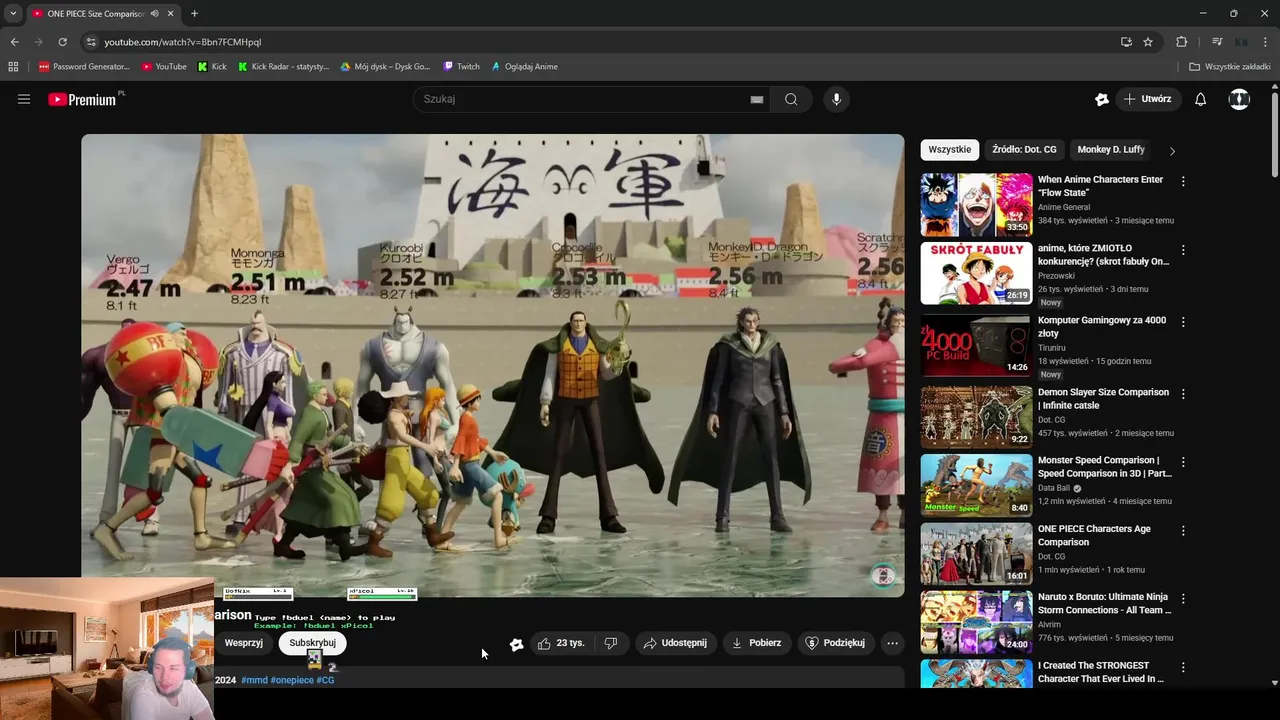Open Naruto x Boruto Ultimate Ninja Storm video
The image size is (1280, 720).
[x=976, y=621]
